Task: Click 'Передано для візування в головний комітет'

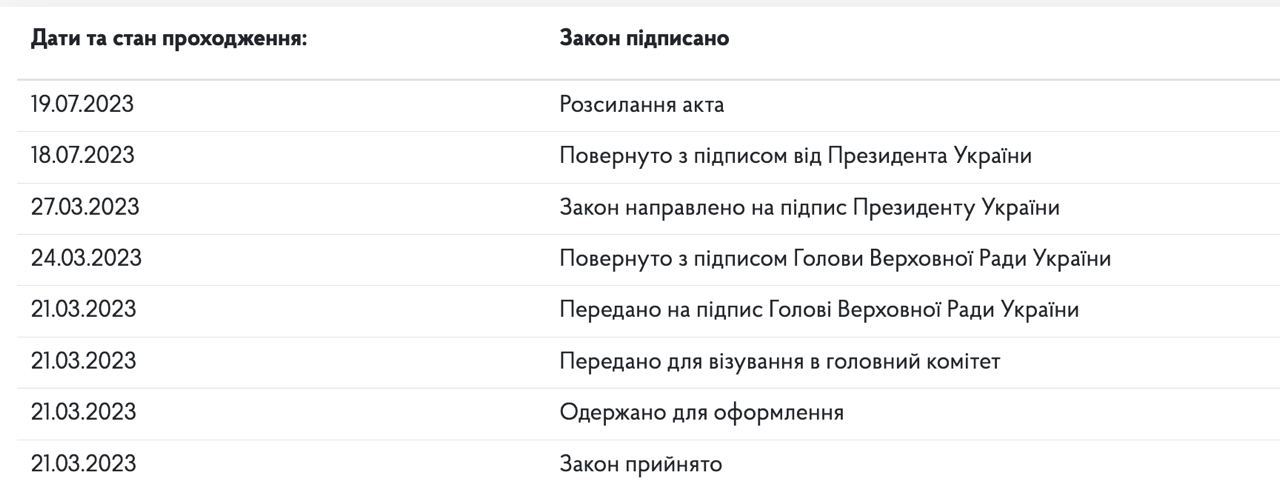Action: 780,361
